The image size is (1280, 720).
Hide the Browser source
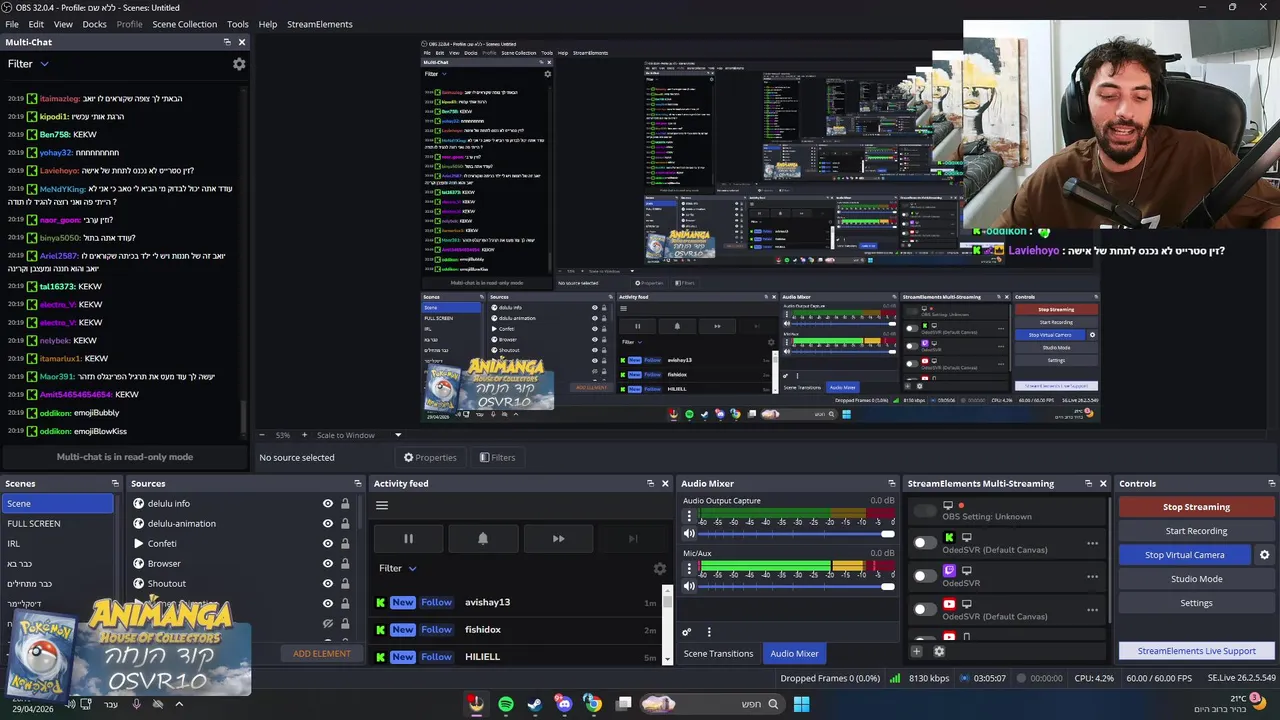[x=327, y=564]
